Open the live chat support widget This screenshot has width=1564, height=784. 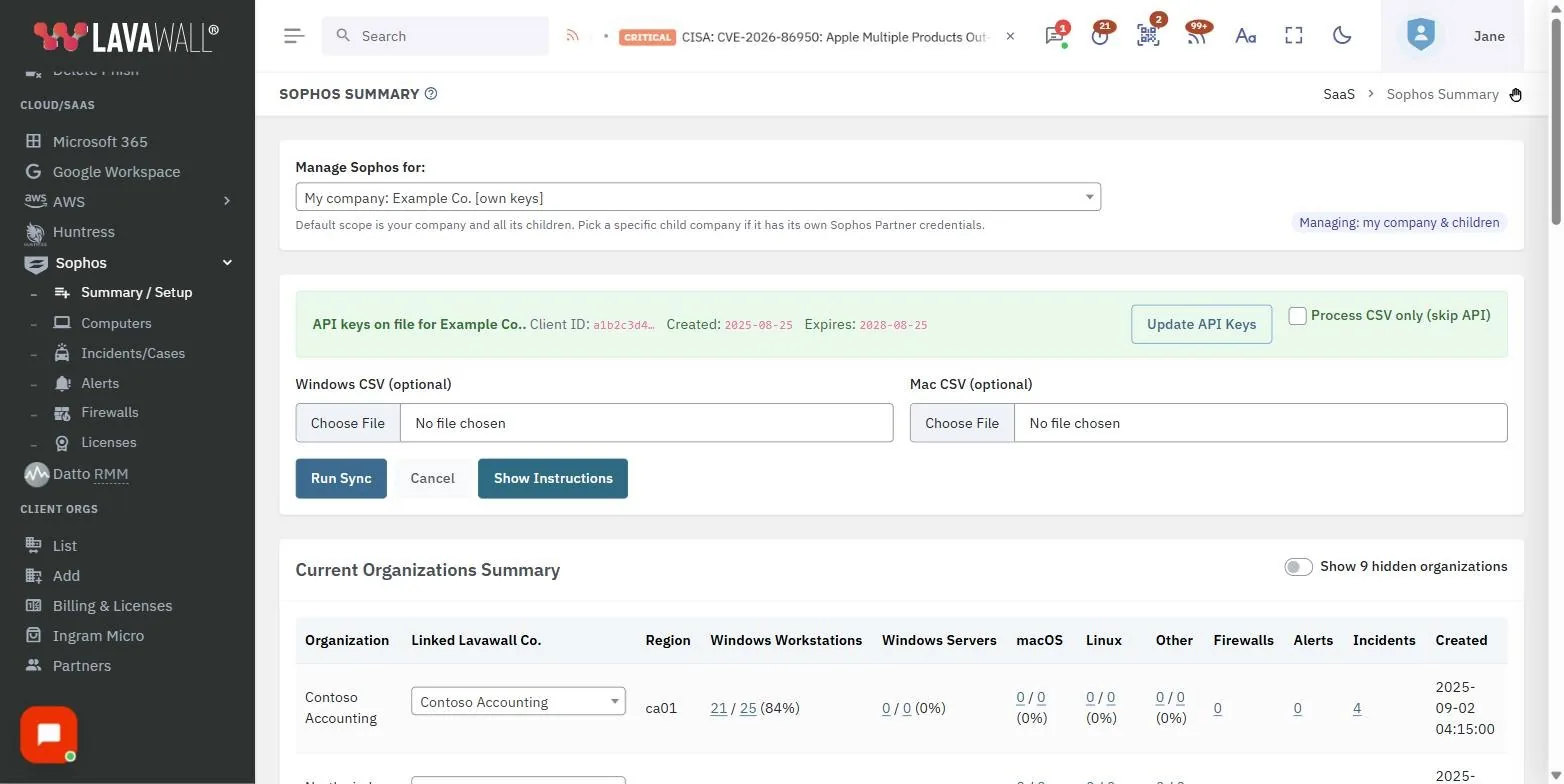coord(48,735)
